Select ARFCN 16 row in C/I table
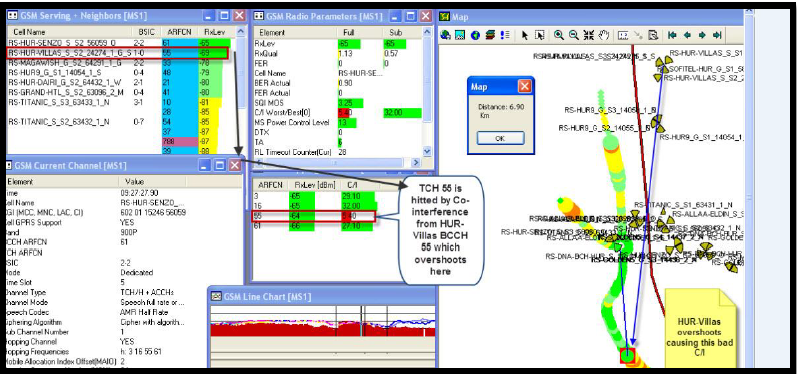The image size is (797, 374). (x=315, y=206)
